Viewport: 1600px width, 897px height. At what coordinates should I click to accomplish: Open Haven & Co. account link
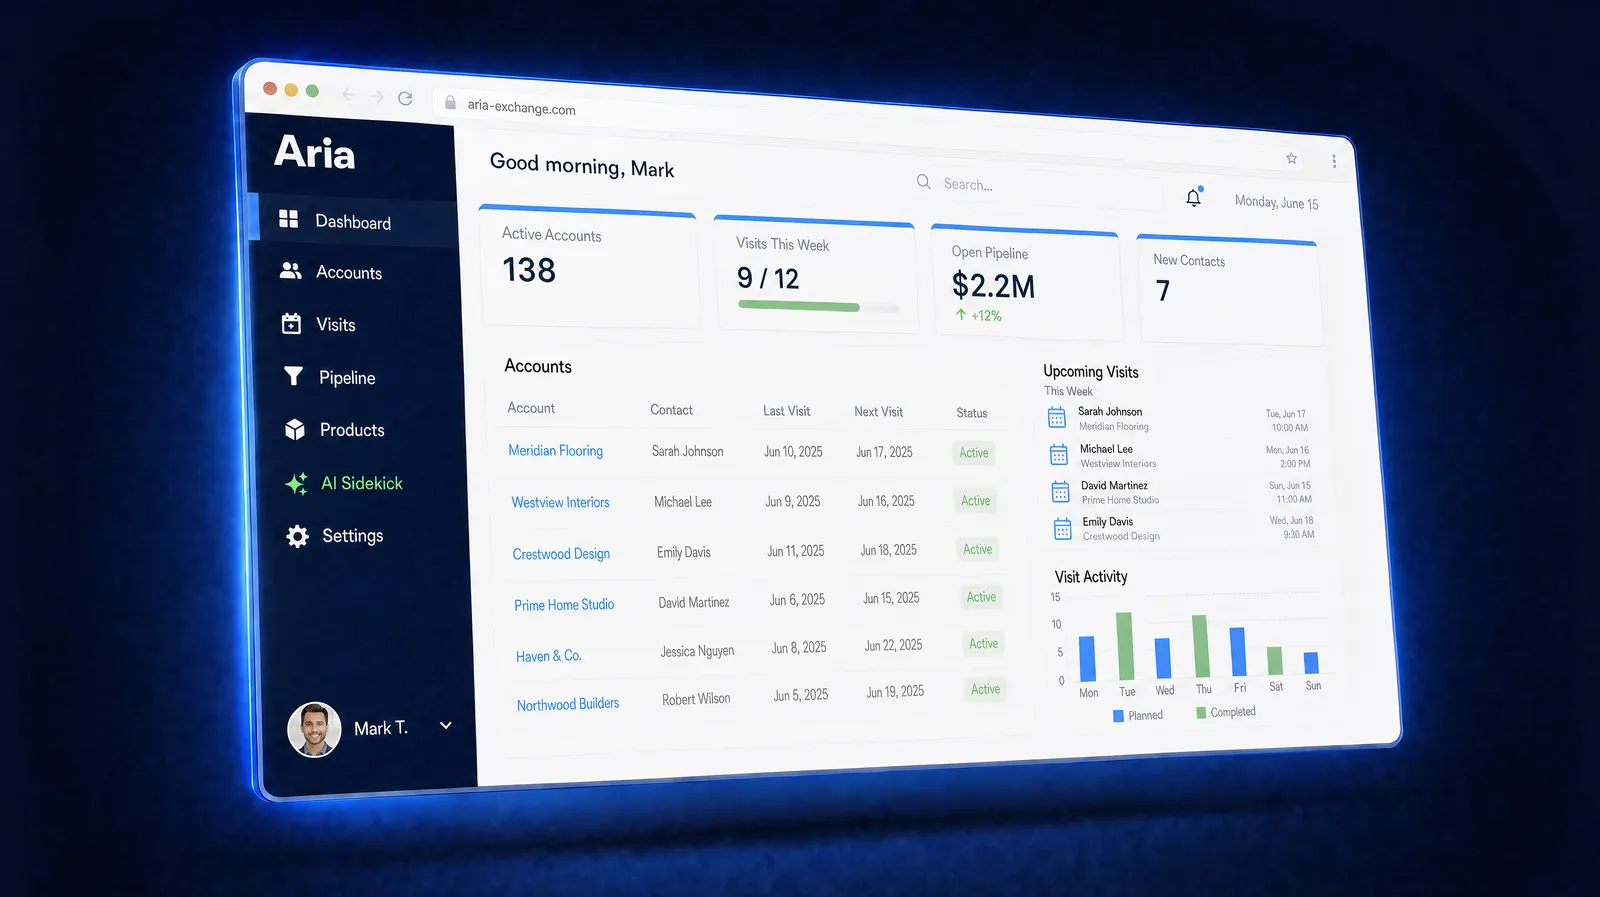click(x=548, y=656)
